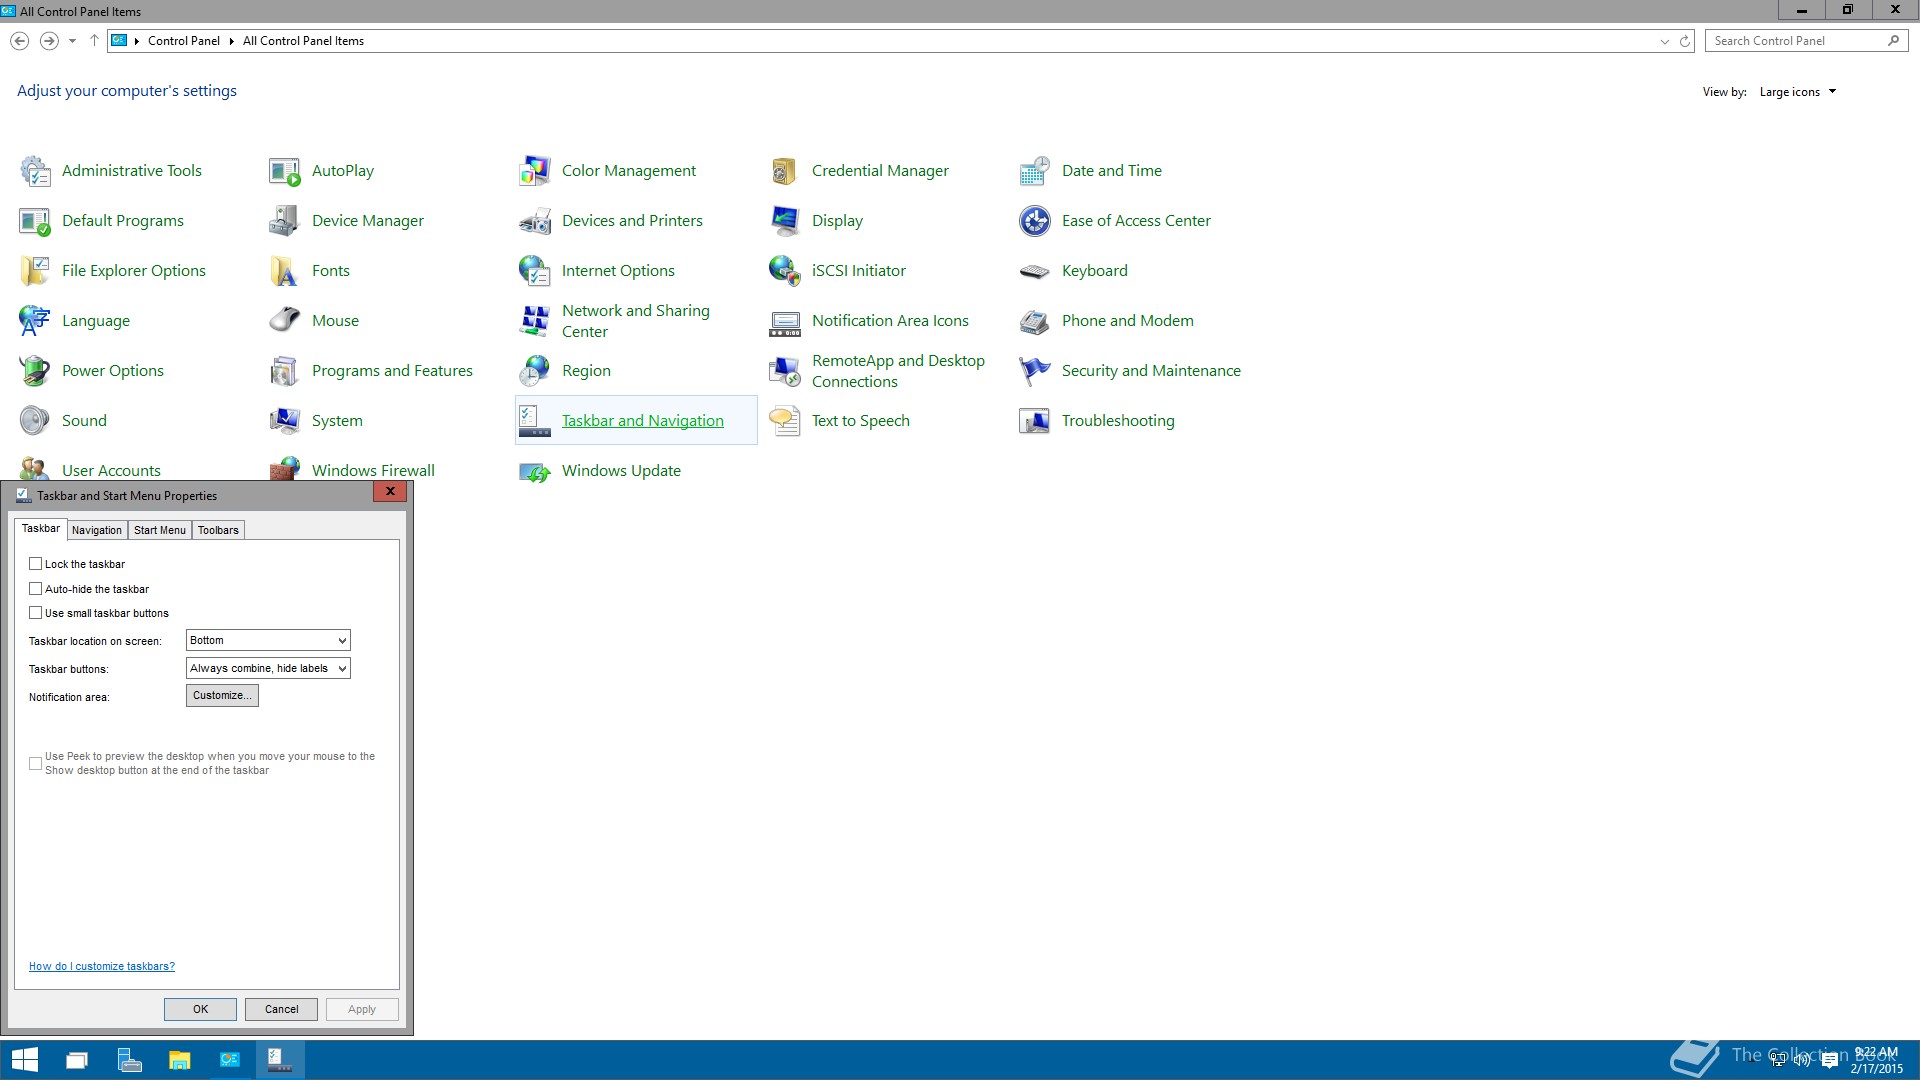Expand Taskbar location on screen dropdown
This screenshot has width=1920, height=1080.
[x=268, y=640]
